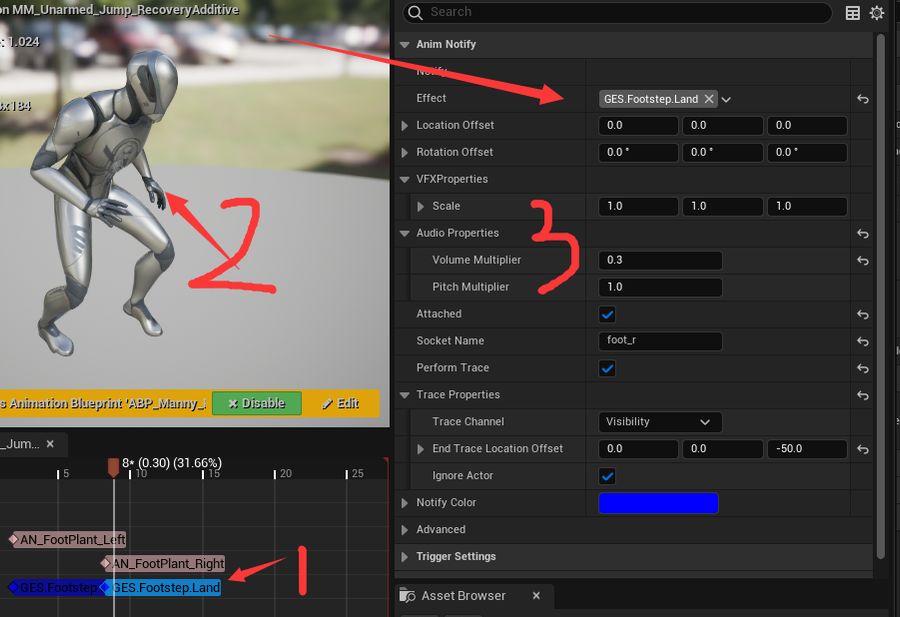Close the _Jum... timeline tab
This screenshot has height=617, width=900.
tap(51, 444)
